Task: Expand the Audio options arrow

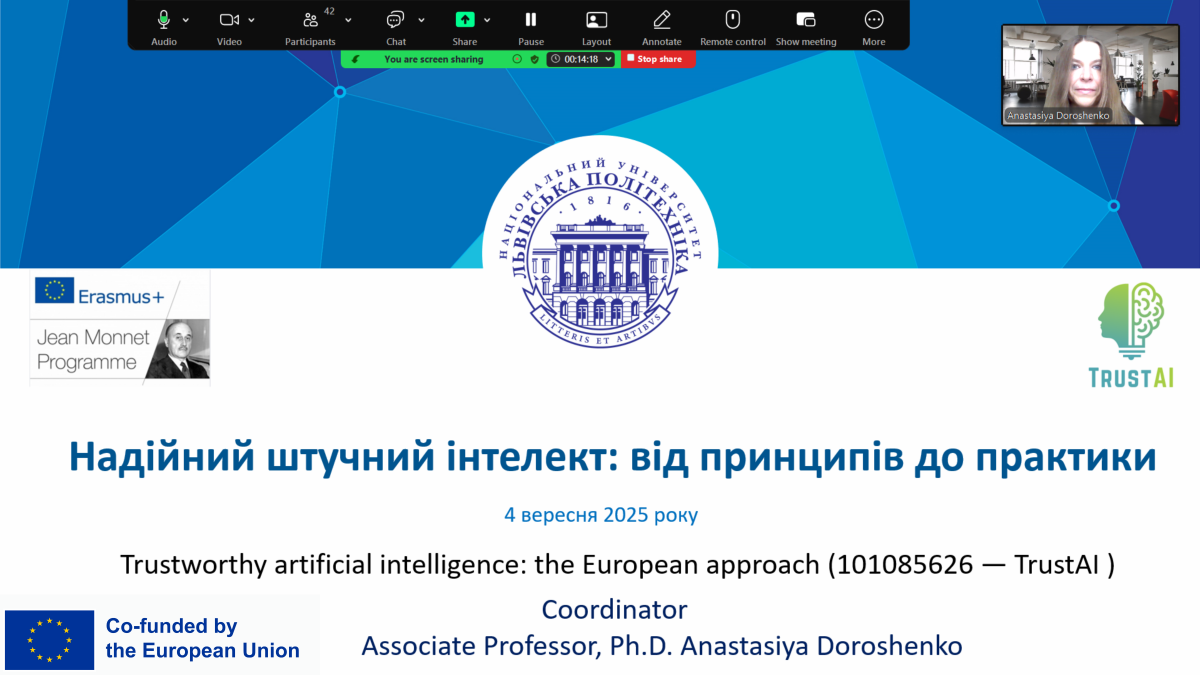Action: [186, 20]
